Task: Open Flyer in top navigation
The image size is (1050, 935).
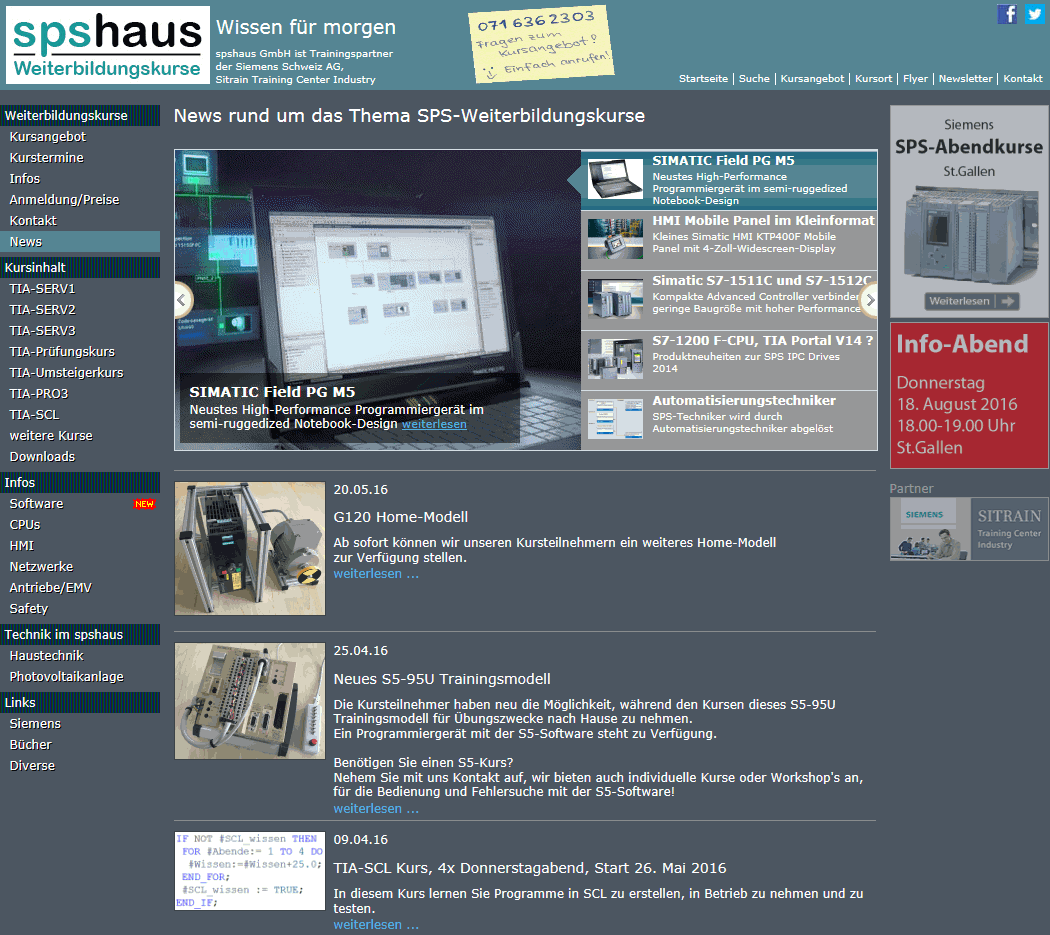Action: pos(915,78)
